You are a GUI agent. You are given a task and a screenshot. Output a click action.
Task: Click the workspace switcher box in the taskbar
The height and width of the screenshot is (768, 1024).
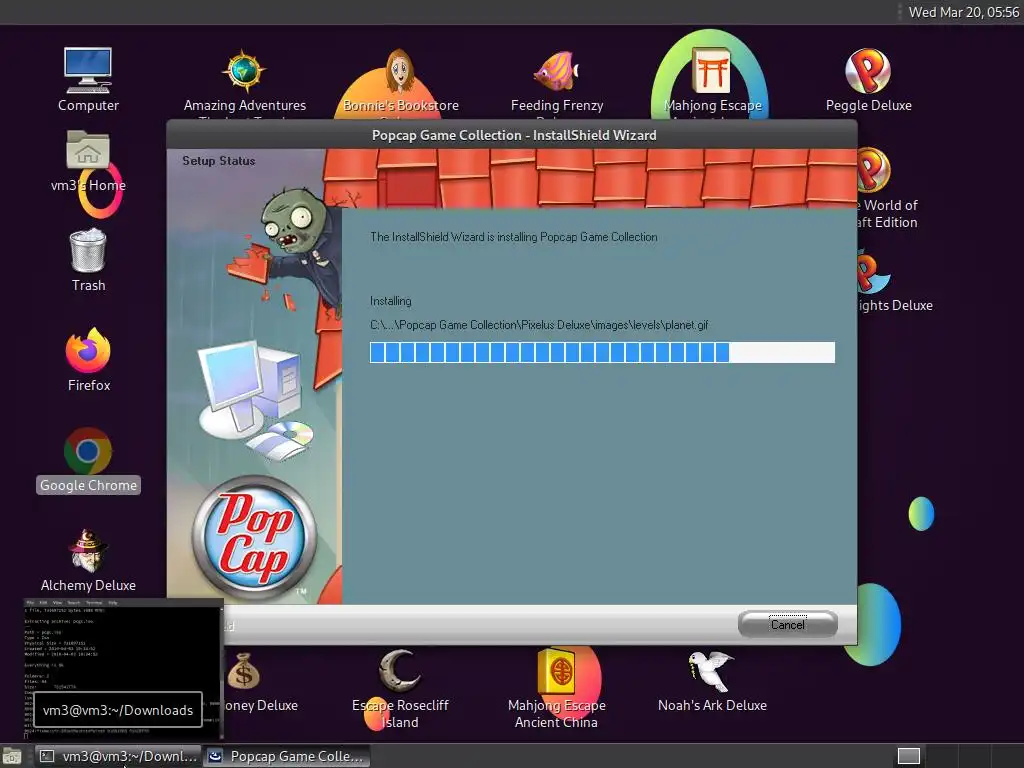[x=908, y=756]
